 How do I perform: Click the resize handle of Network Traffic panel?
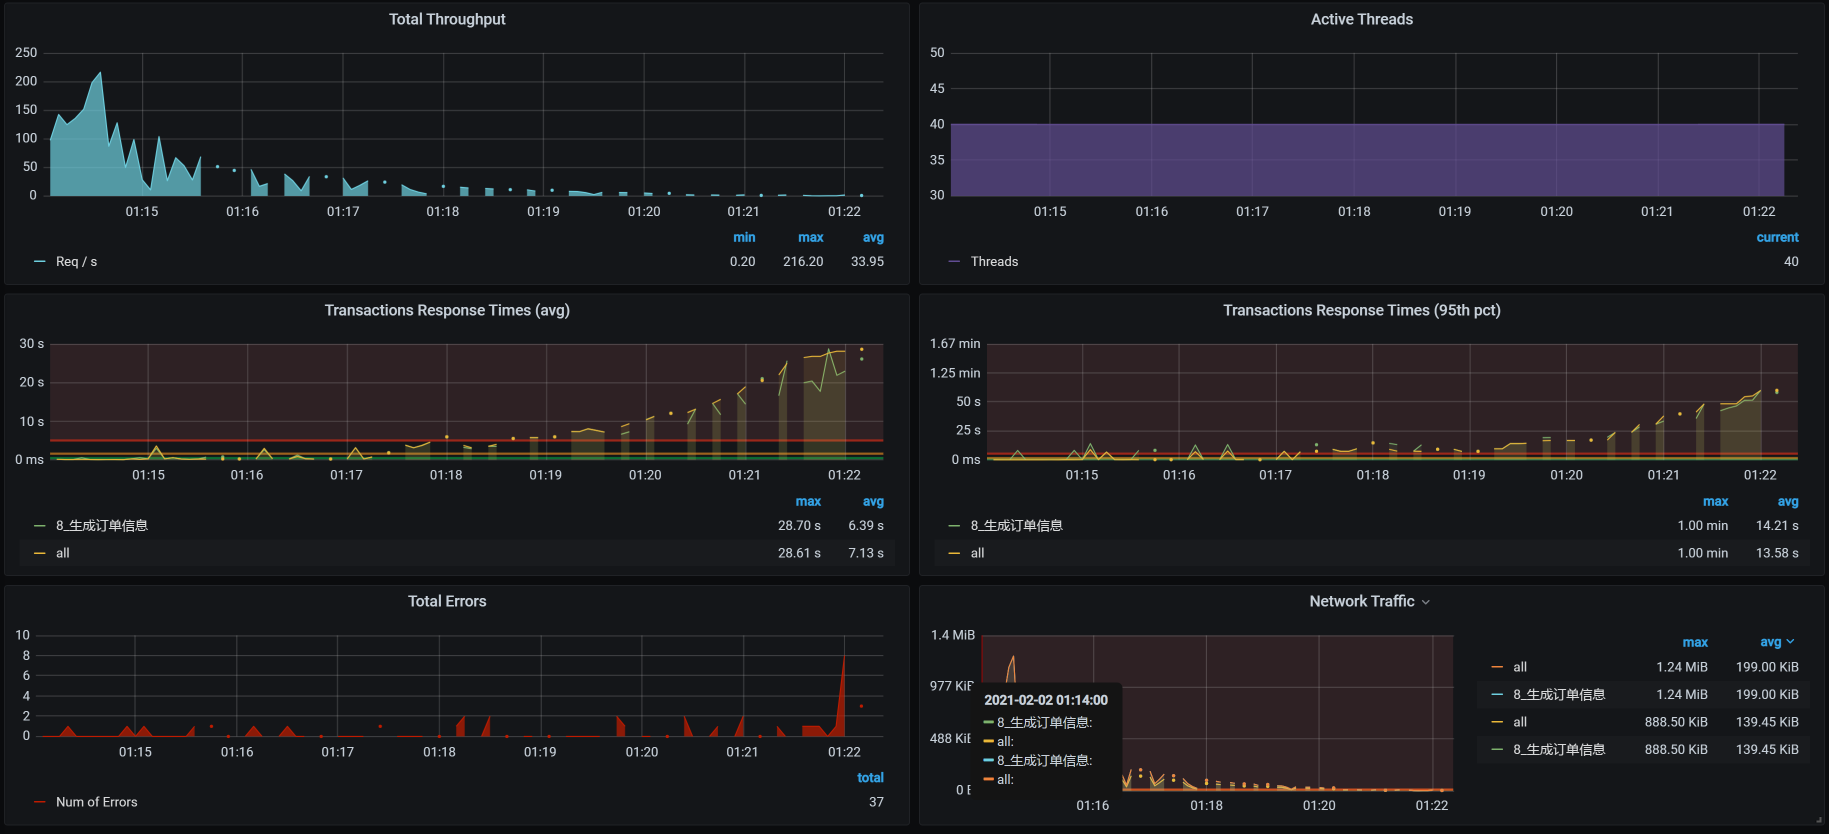tap(1818, 820)
